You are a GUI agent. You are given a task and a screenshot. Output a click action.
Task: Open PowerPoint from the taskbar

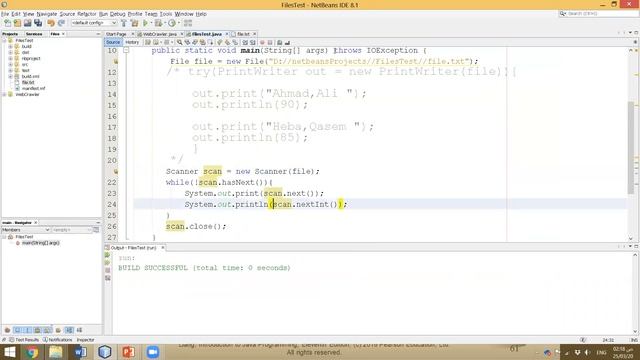[129, 352]
